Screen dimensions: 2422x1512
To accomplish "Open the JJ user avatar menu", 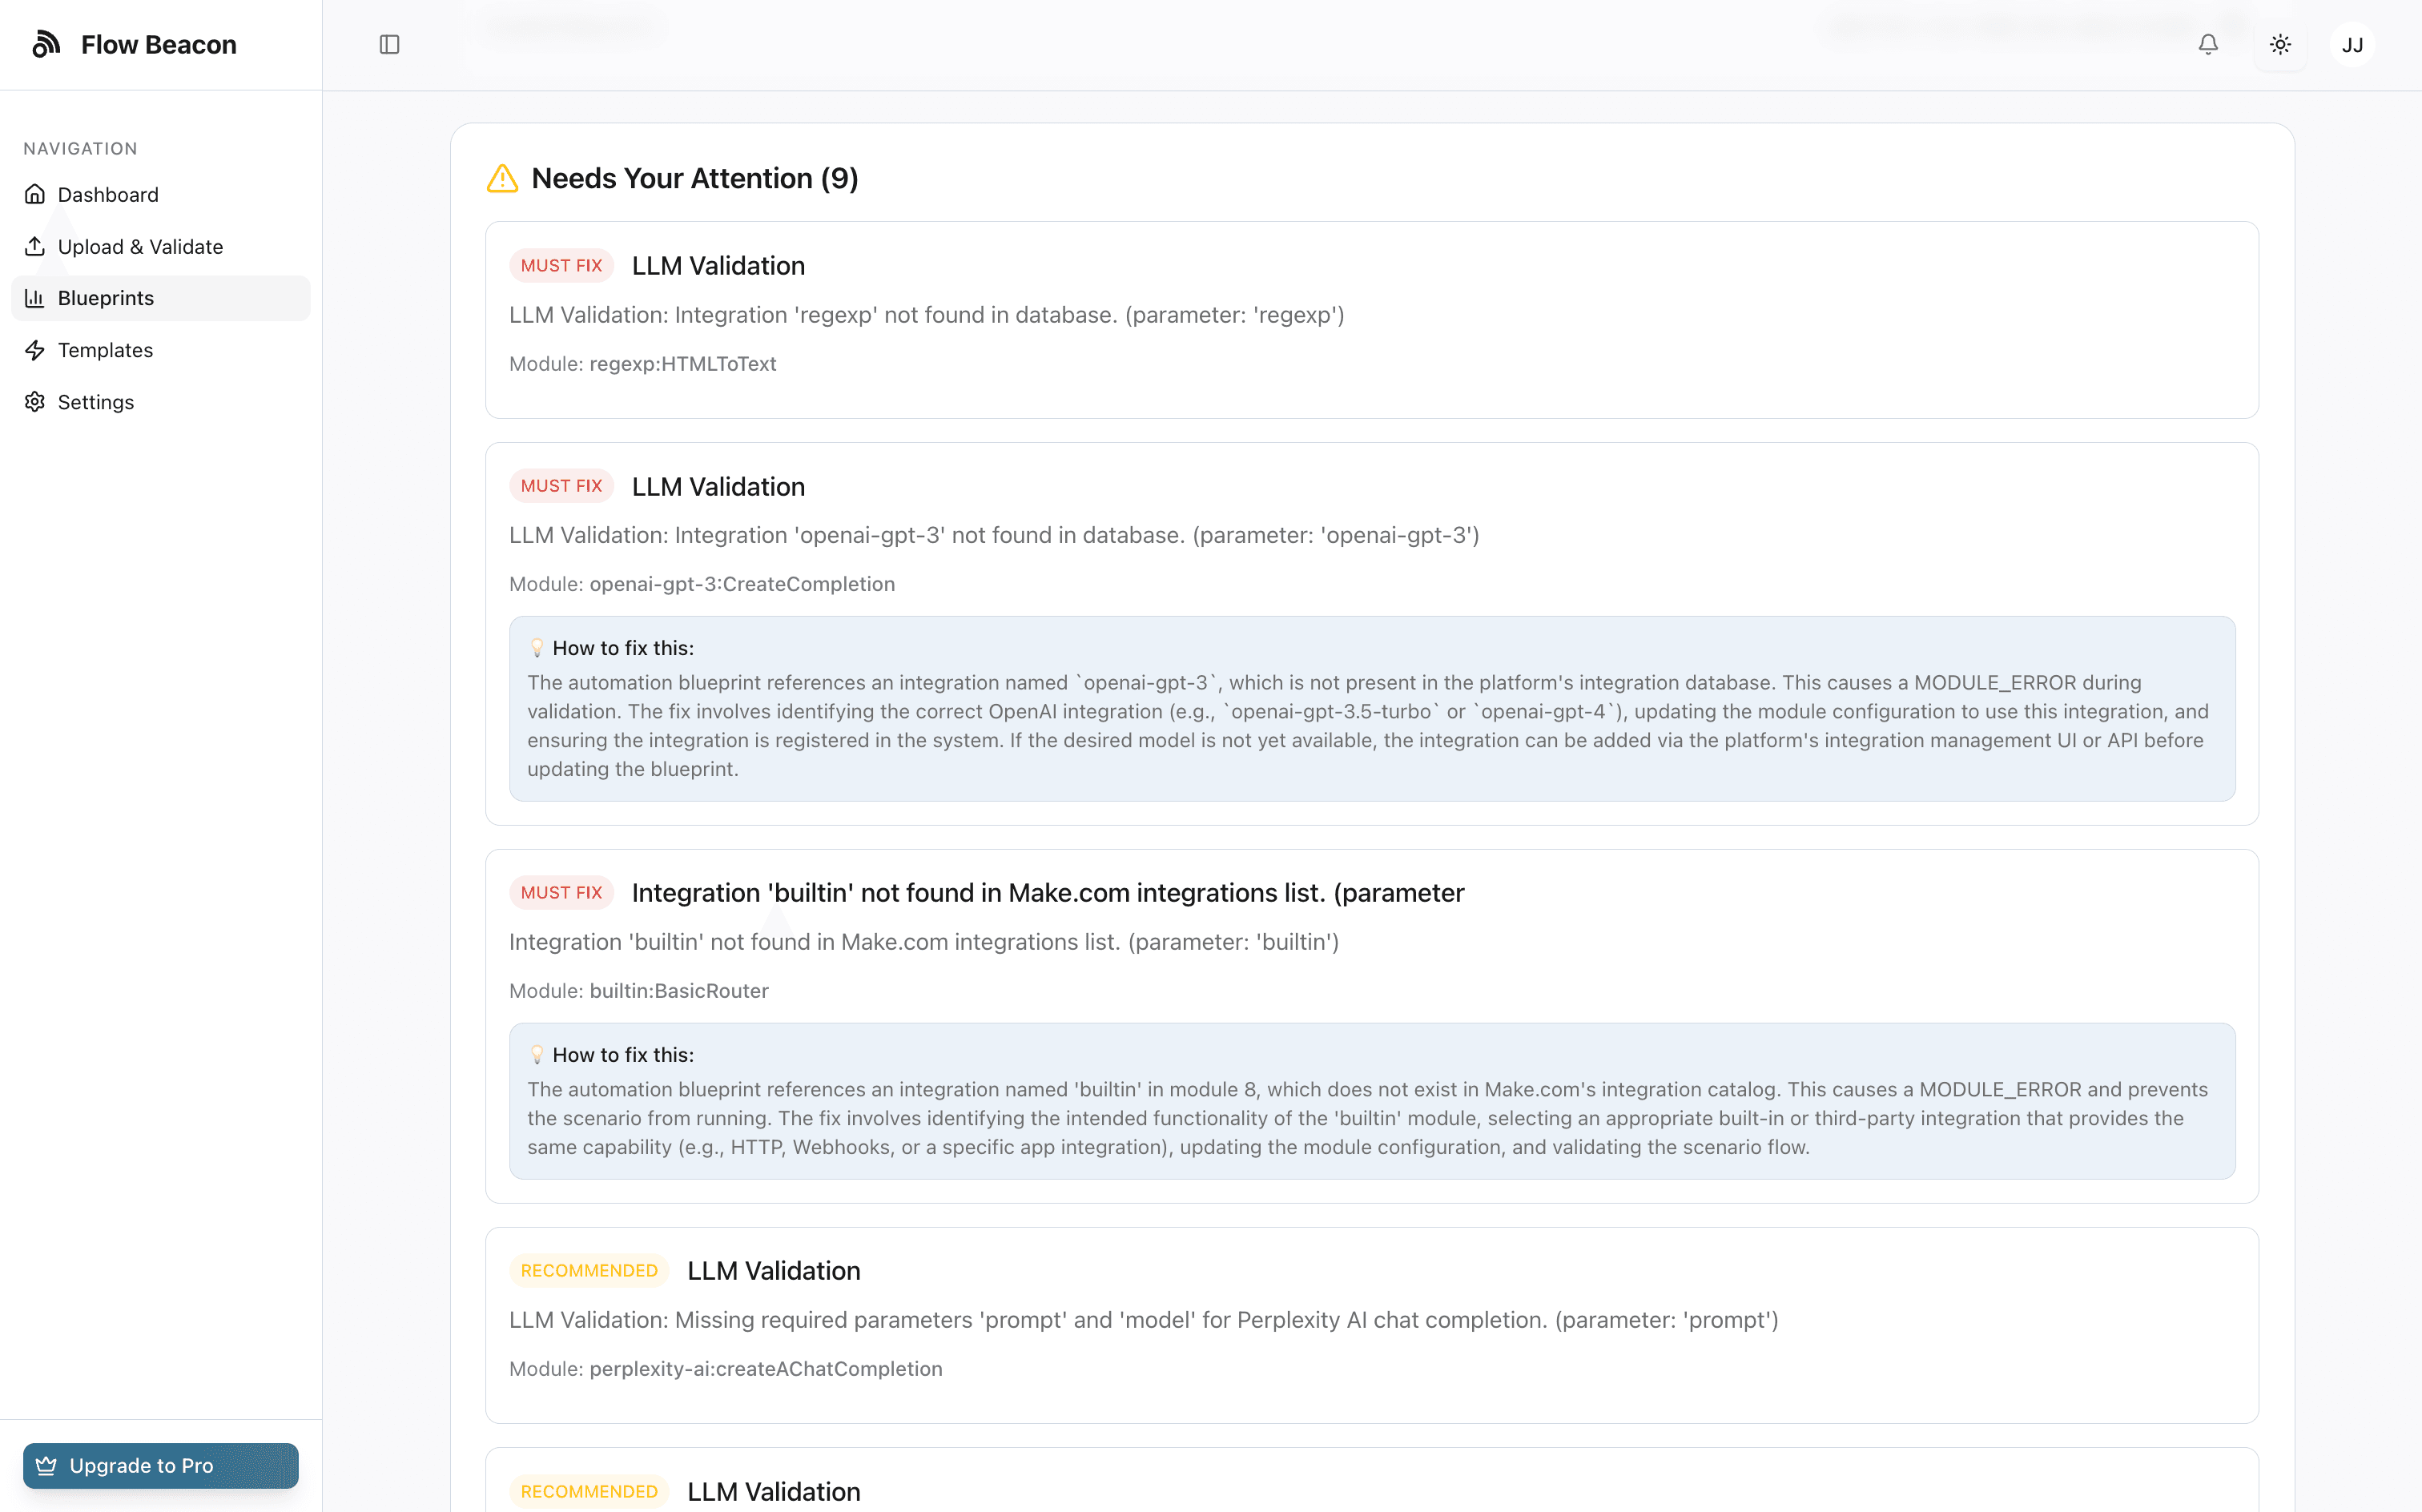I will pyautogui.click(x=2352, y=44).
